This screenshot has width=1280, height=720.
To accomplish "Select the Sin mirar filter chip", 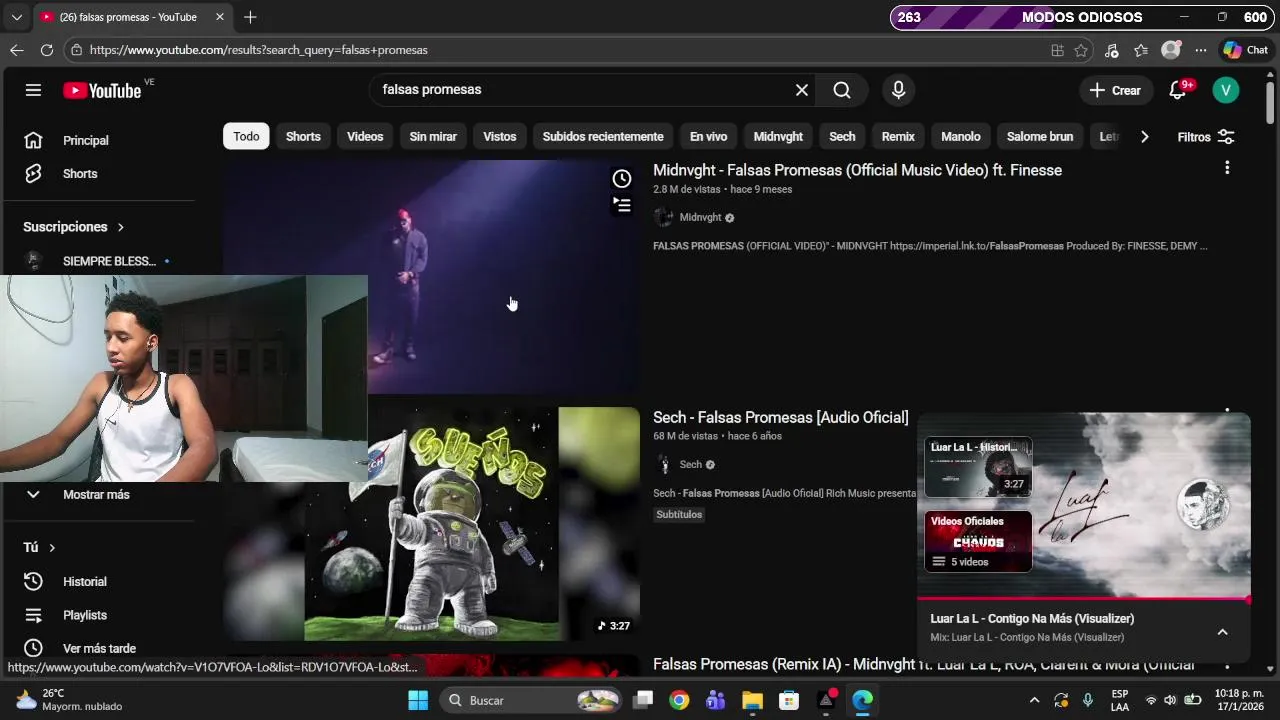I will tap(433, 137).
